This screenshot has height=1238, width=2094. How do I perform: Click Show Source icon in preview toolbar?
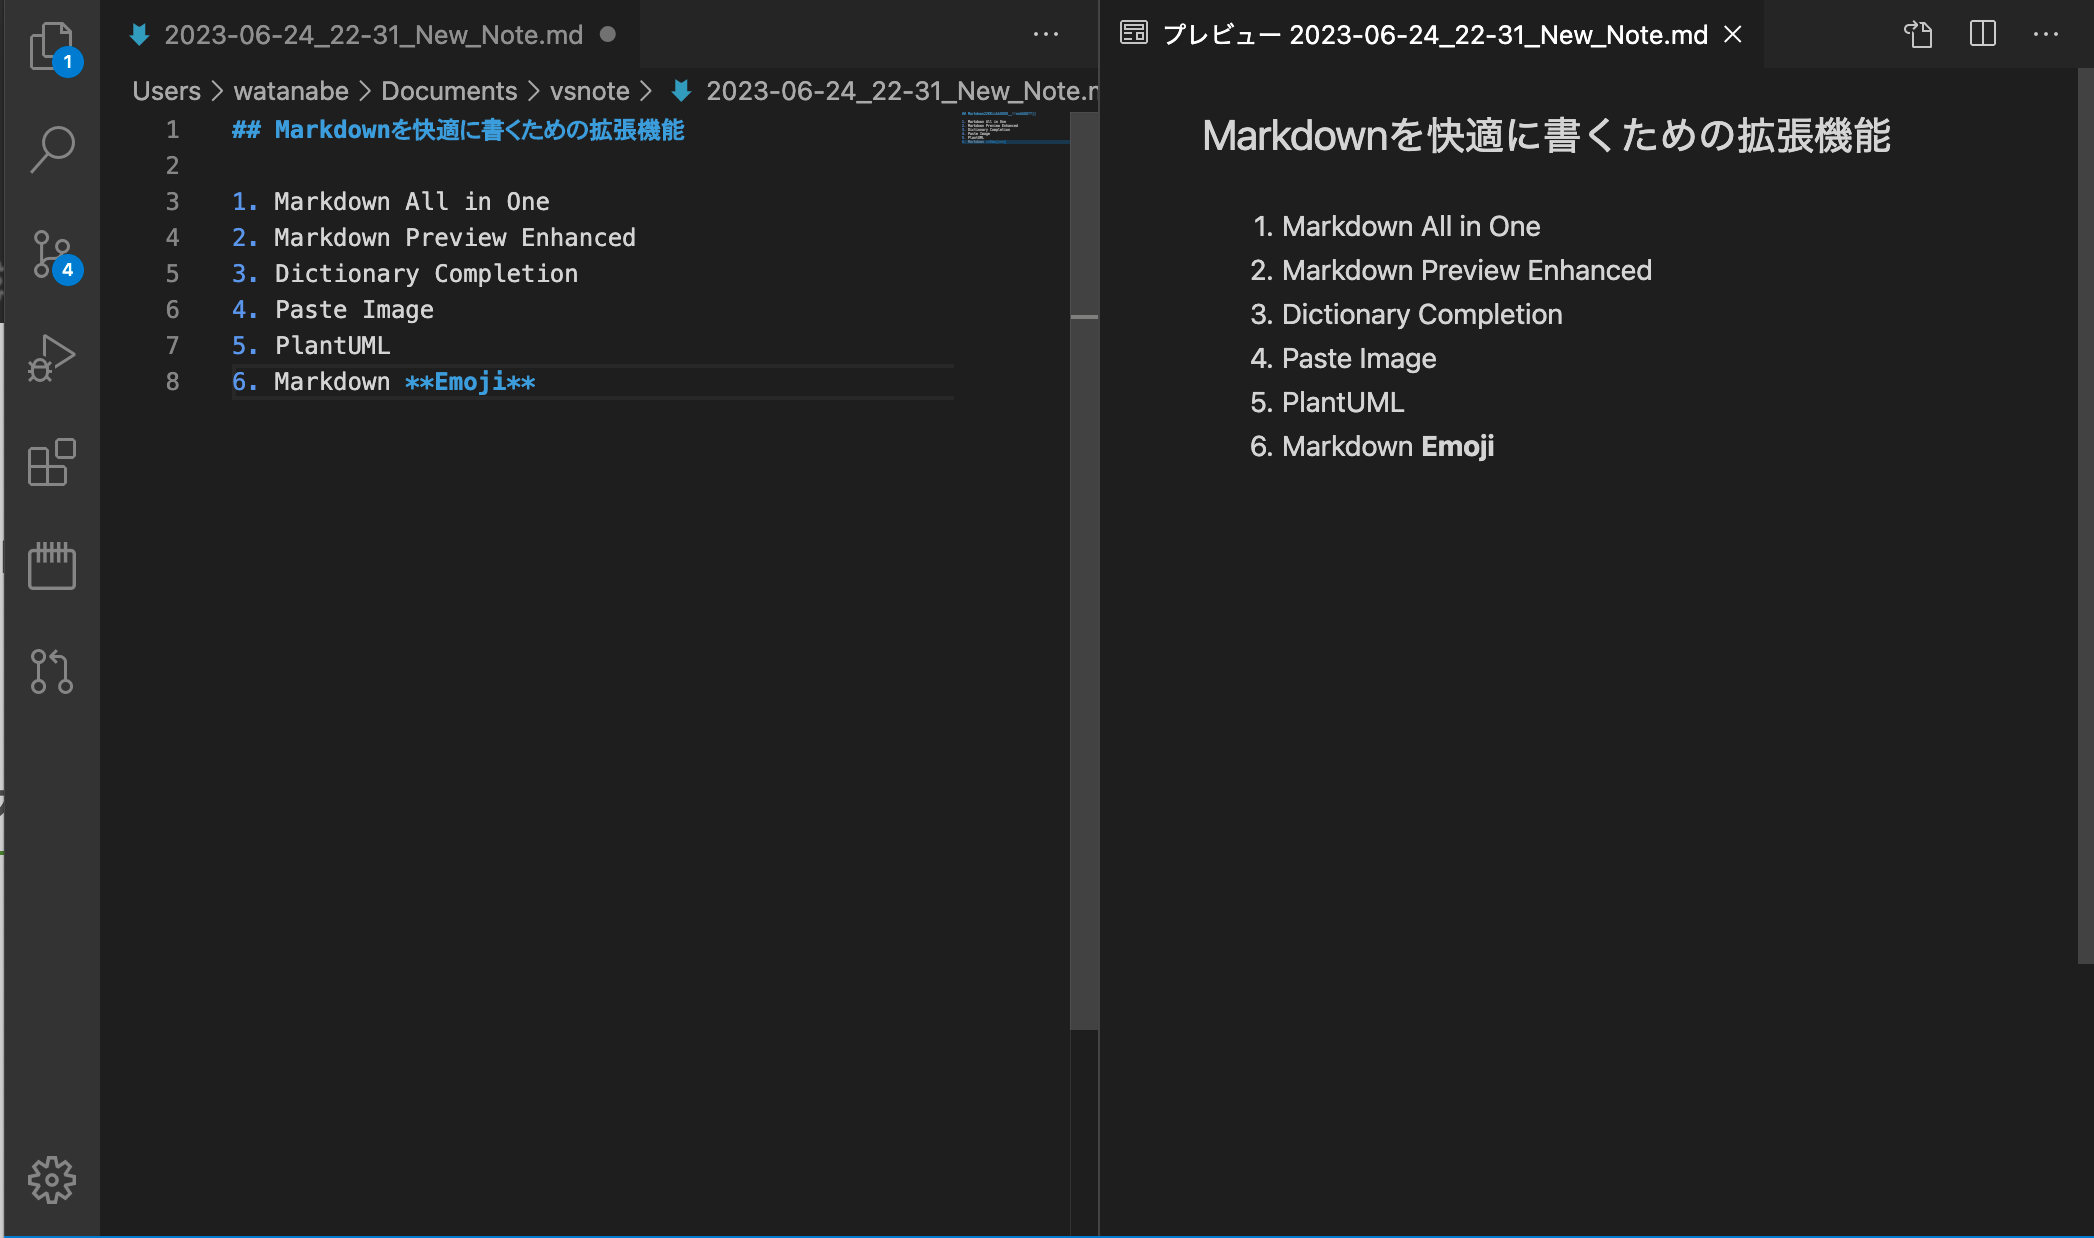[x=1918, y=34]
